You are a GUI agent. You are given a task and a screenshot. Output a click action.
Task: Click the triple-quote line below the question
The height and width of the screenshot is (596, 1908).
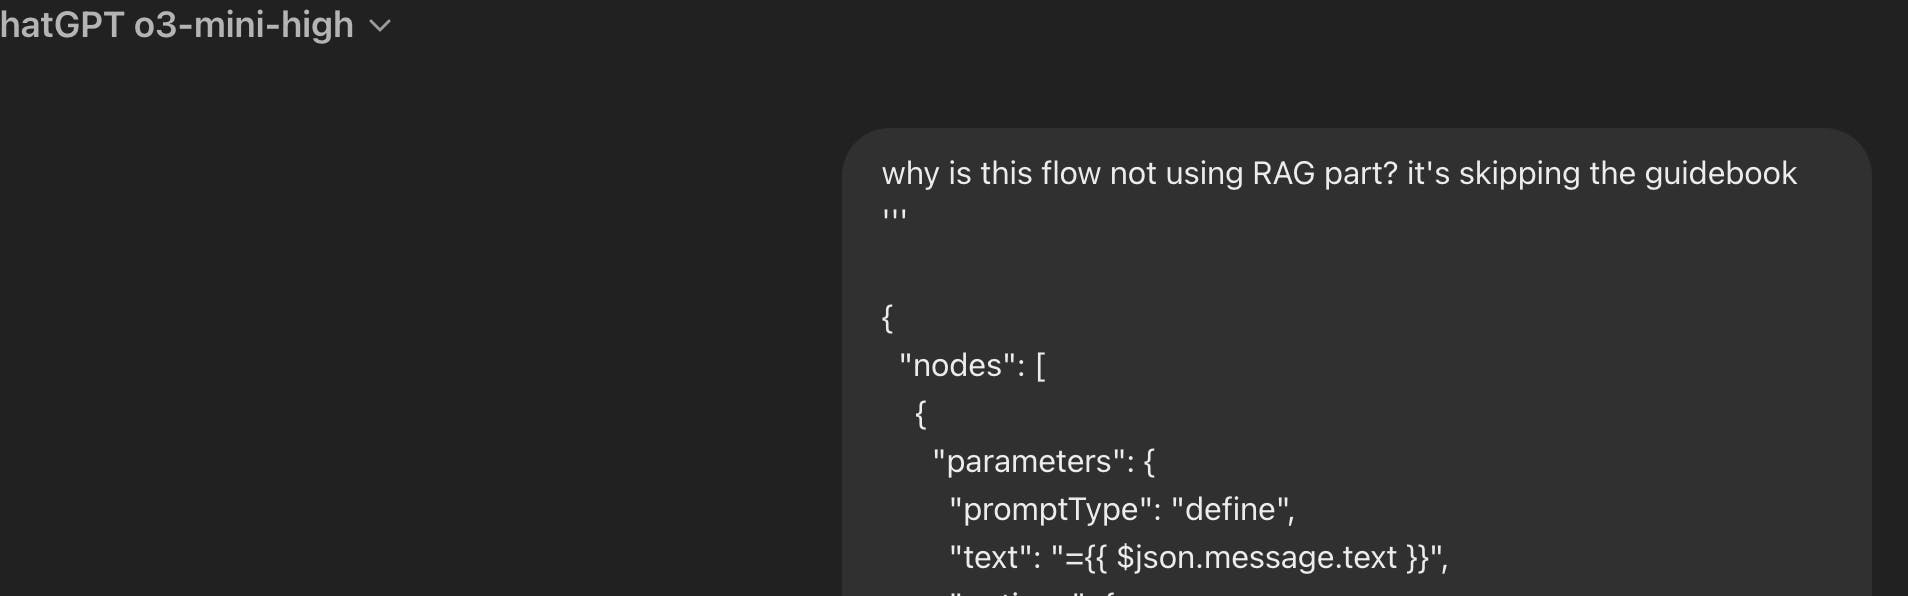pos(894,217)
